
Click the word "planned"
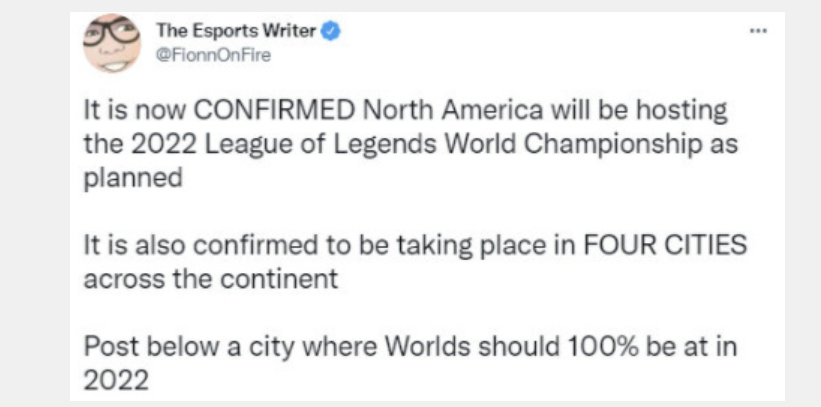(x=133, y=179)
